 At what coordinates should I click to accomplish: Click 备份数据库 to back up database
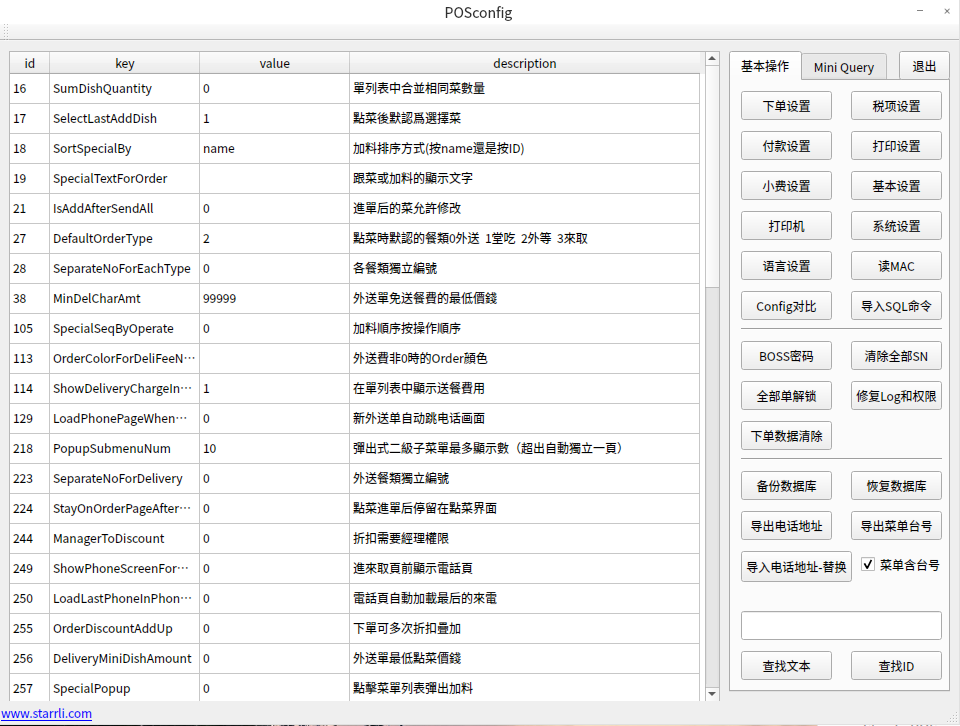[x=786, y=487]
